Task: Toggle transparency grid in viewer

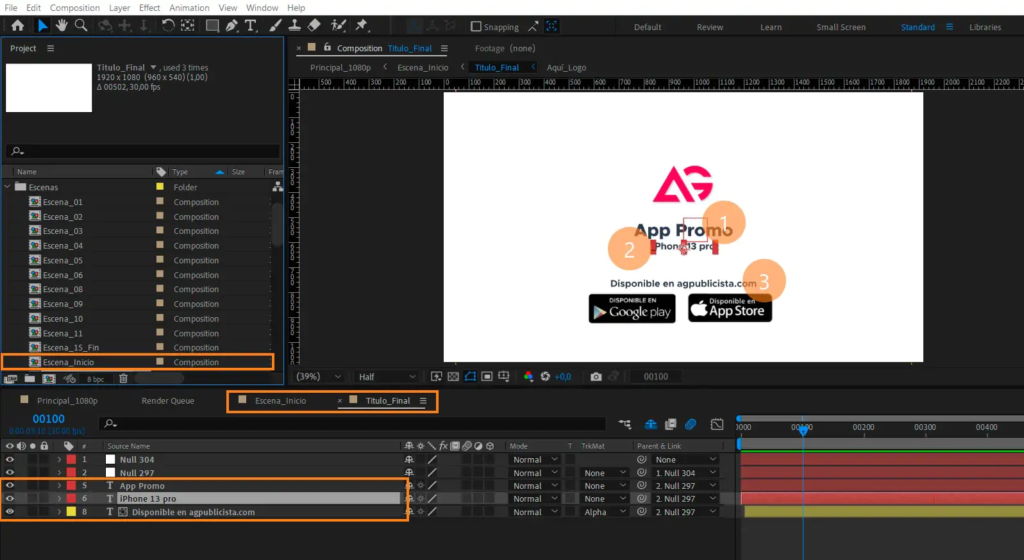Action: (x=453, y=377)
